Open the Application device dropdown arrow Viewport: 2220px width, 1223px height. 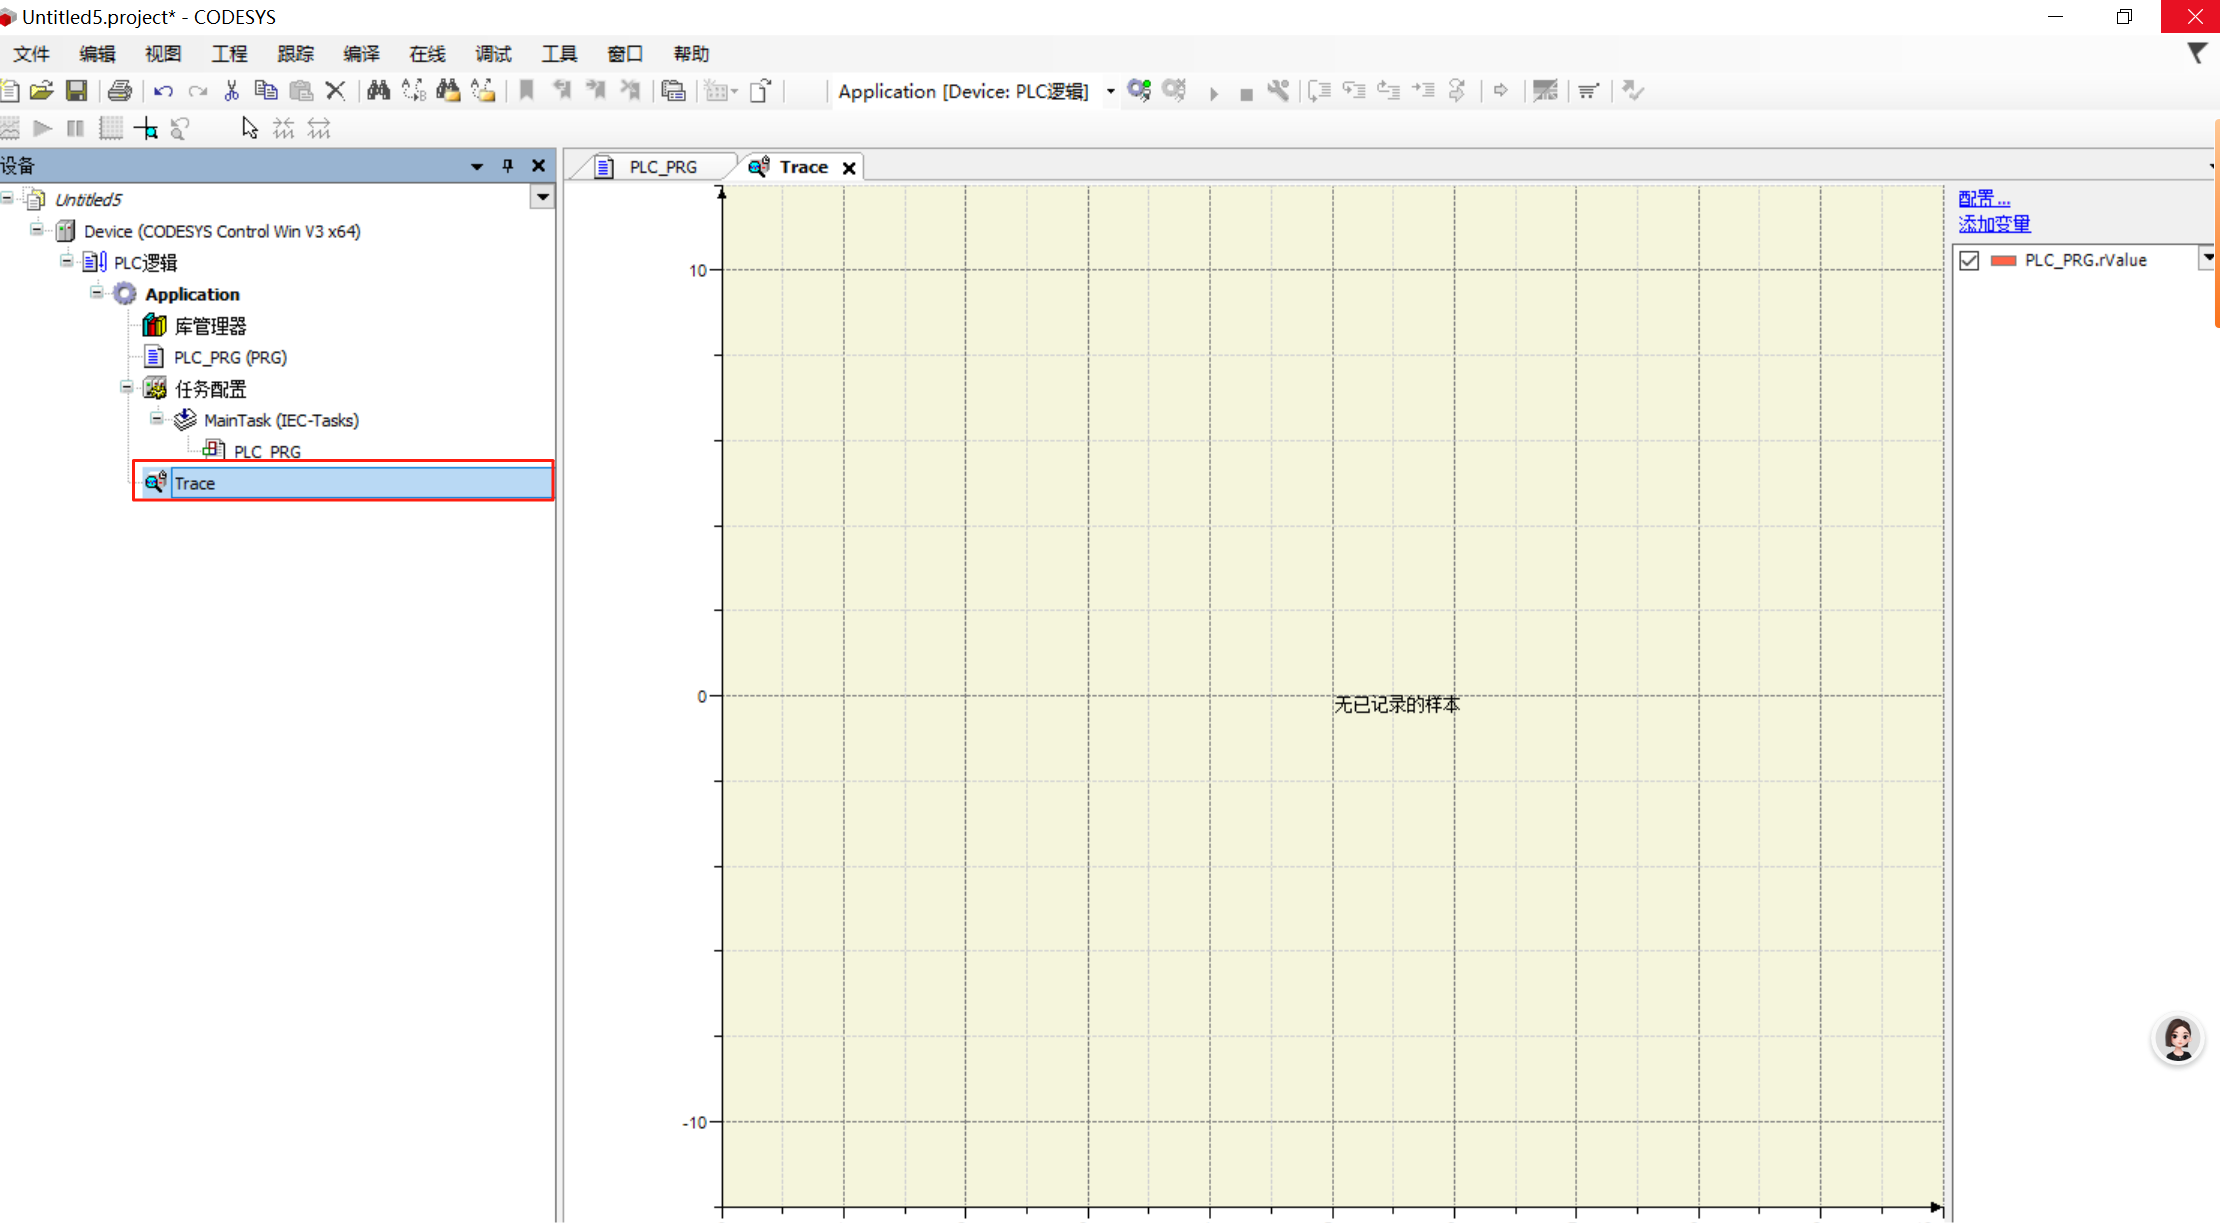coord(1110,91)
